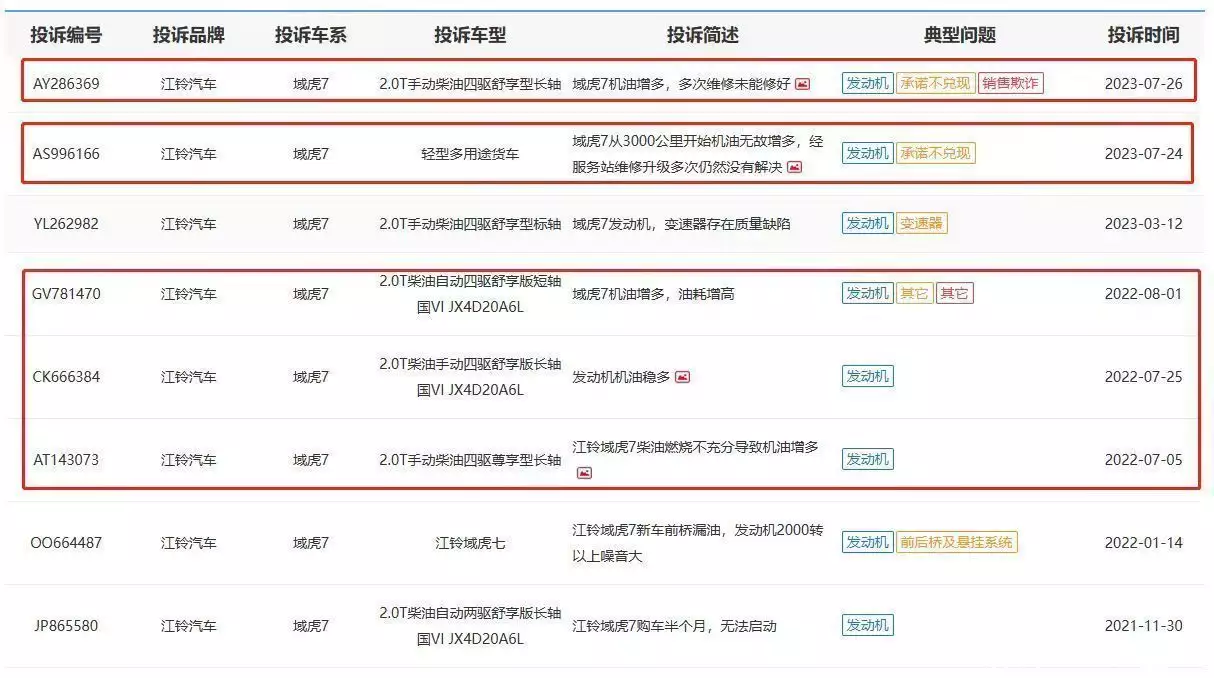Click 江铃汽车 brand in AY286369 row

[x=188, y=84]
